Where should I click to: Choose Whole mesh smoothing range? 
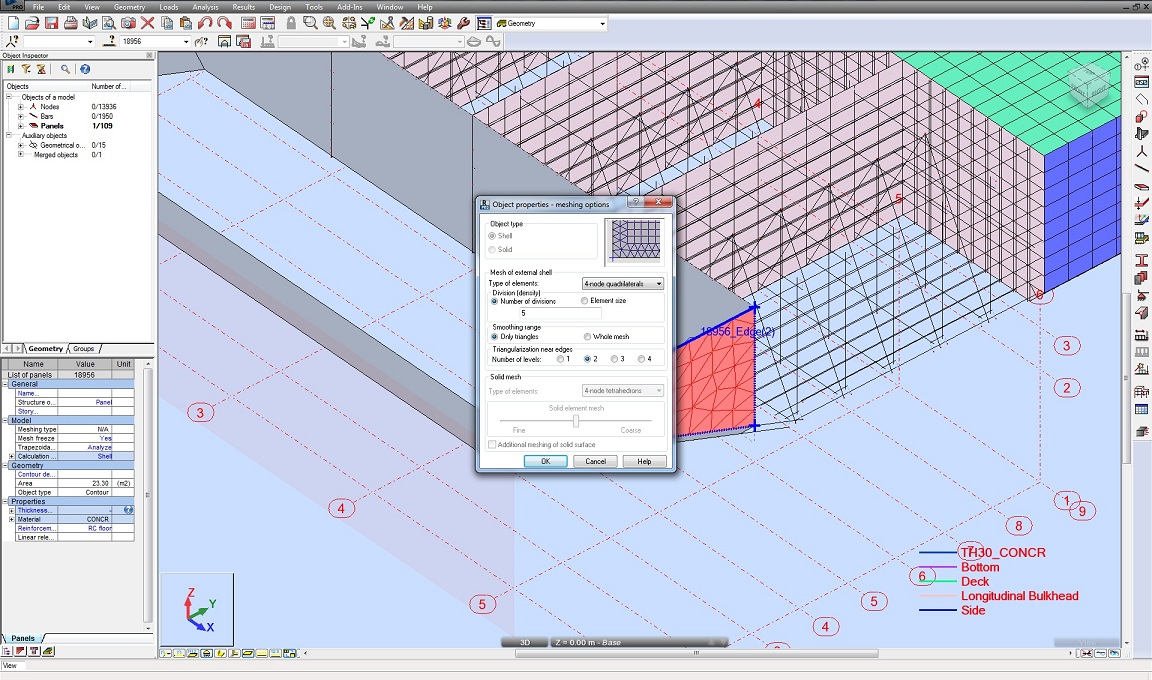coord(587,337)
